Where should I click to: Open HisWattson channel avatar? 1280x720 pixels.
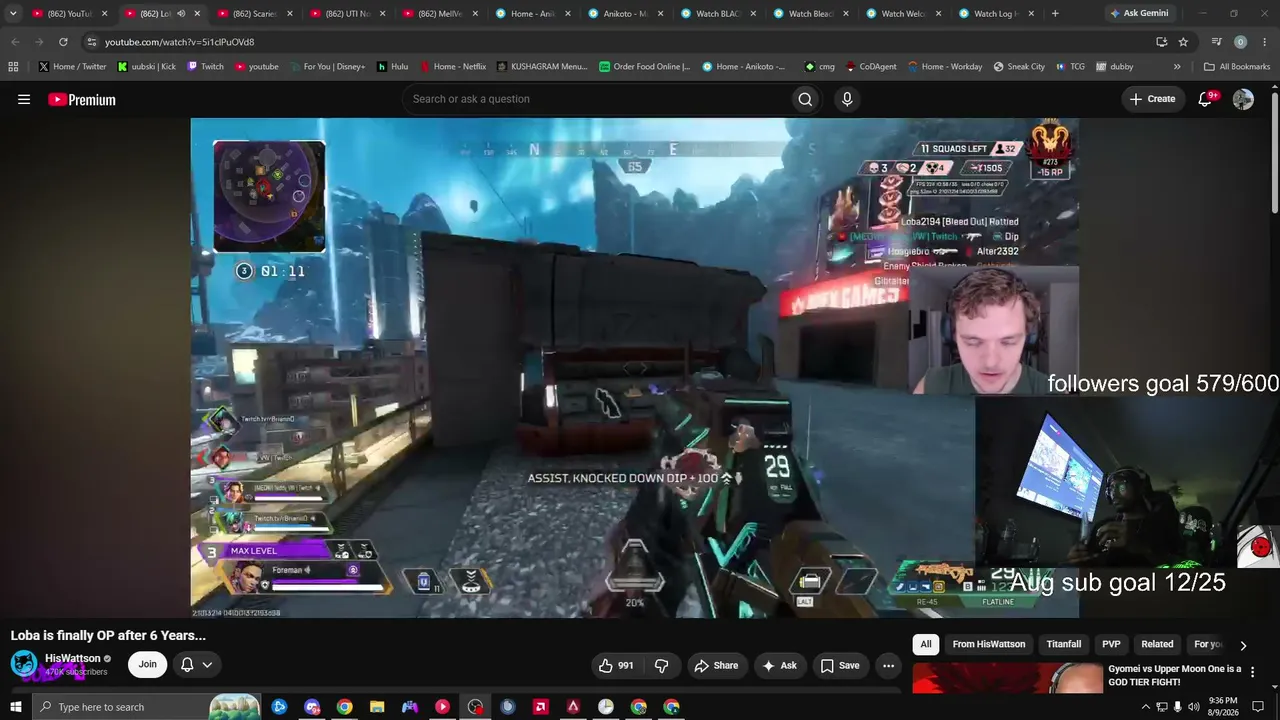coord(24,664)
